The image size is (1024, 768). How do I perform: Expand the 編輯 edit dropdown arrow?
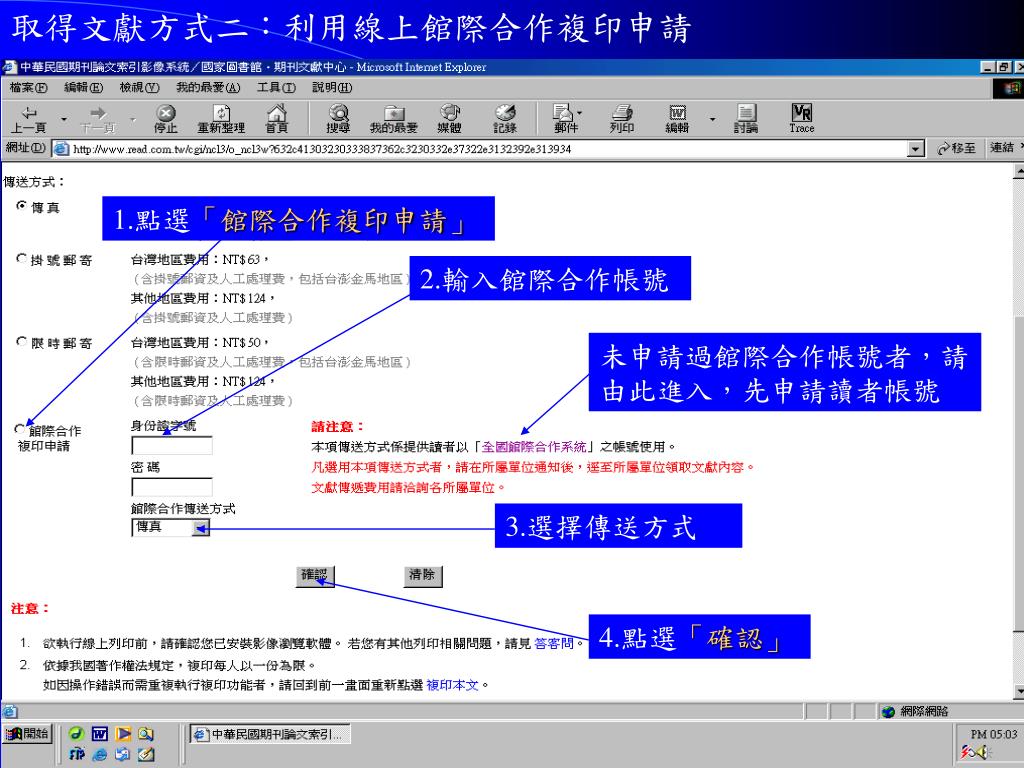(x=712, y=120)
